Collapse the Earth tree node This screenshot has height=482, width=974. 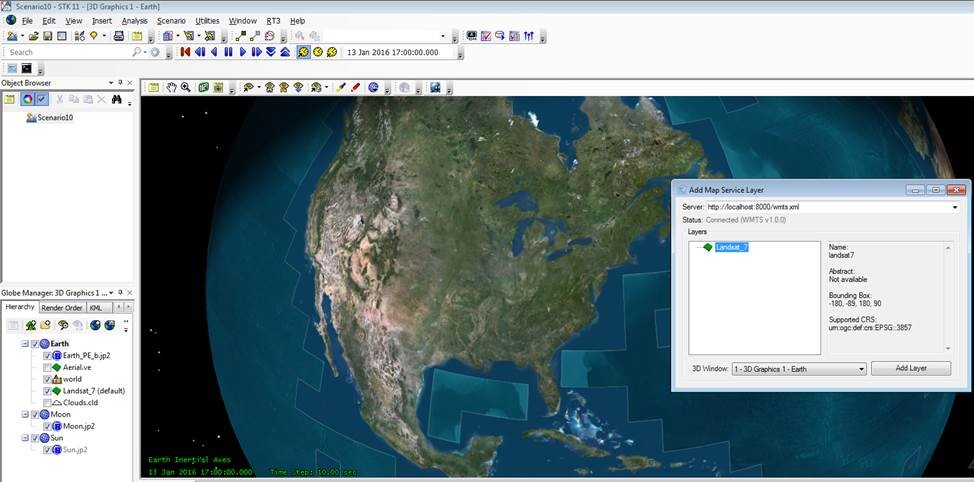pos(25,343)
